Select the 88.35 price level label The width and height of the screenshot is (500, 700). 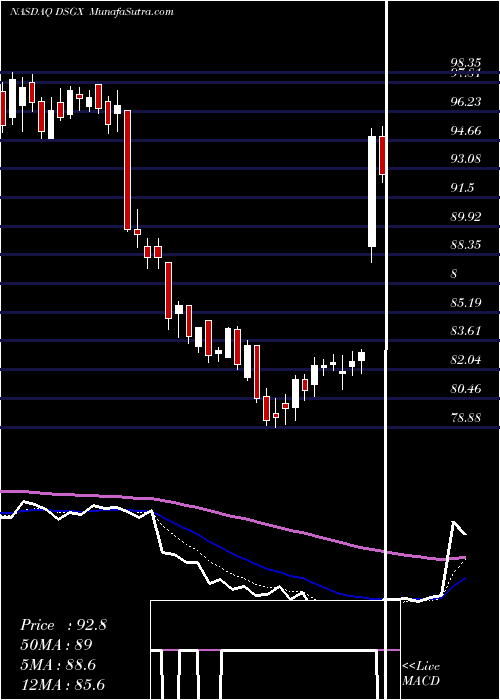coord(466,245)
